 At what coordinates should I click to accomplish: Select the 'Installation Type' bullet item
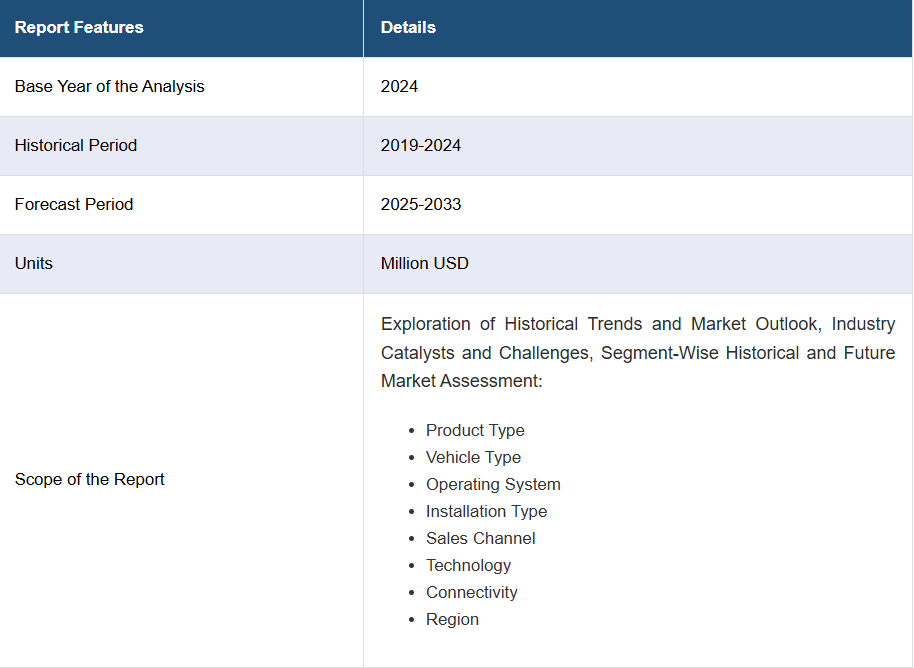click(x=487, y=511)
